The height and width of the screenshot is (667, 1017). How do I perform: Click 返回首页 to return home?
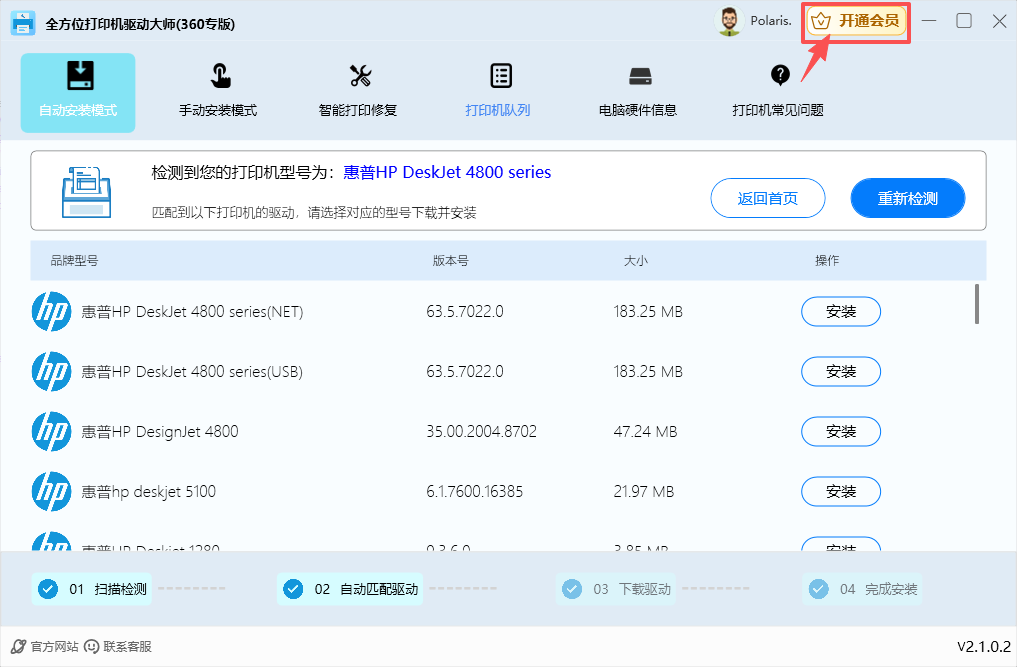click(x=768, y=198)
